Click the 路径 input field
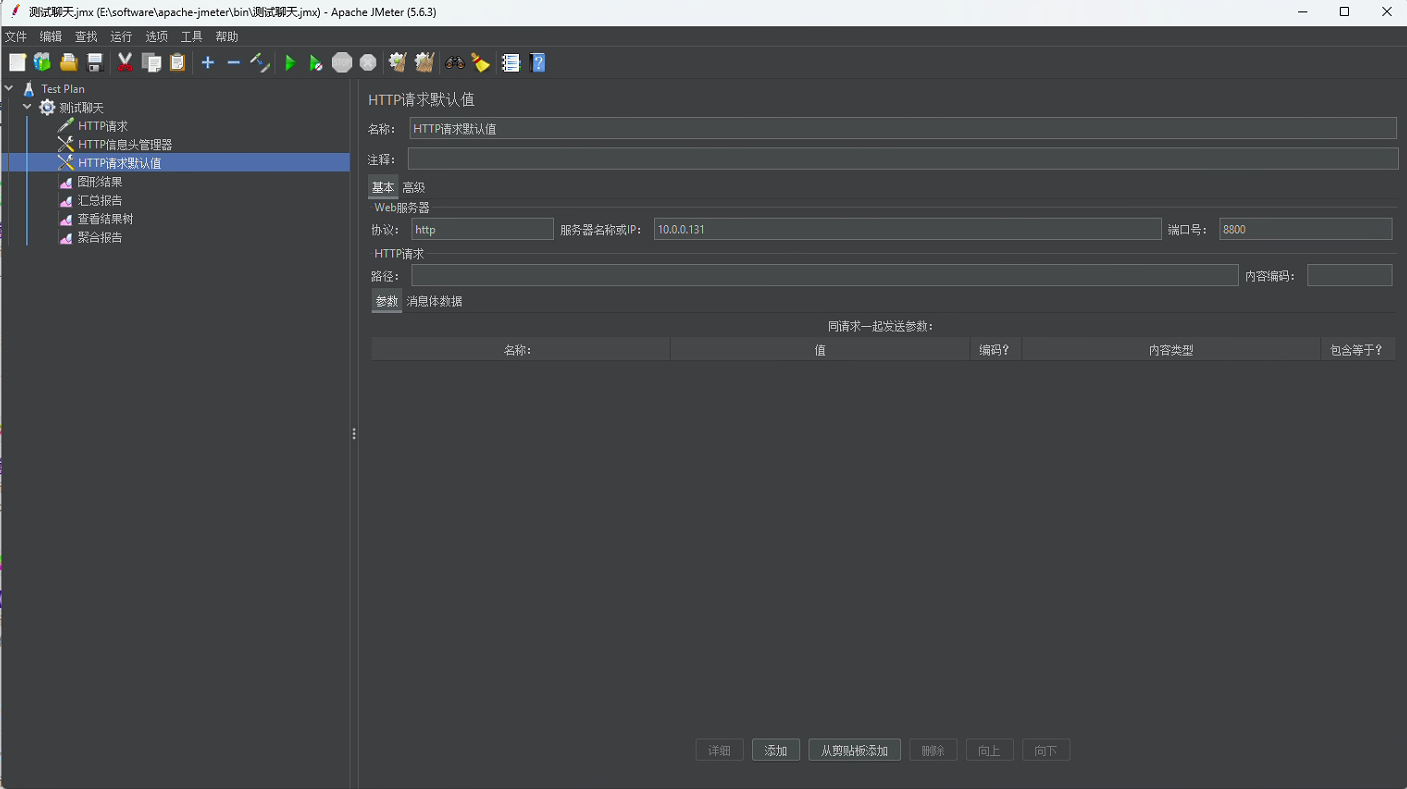The image size is (1407, 789). tap(824, 276)
